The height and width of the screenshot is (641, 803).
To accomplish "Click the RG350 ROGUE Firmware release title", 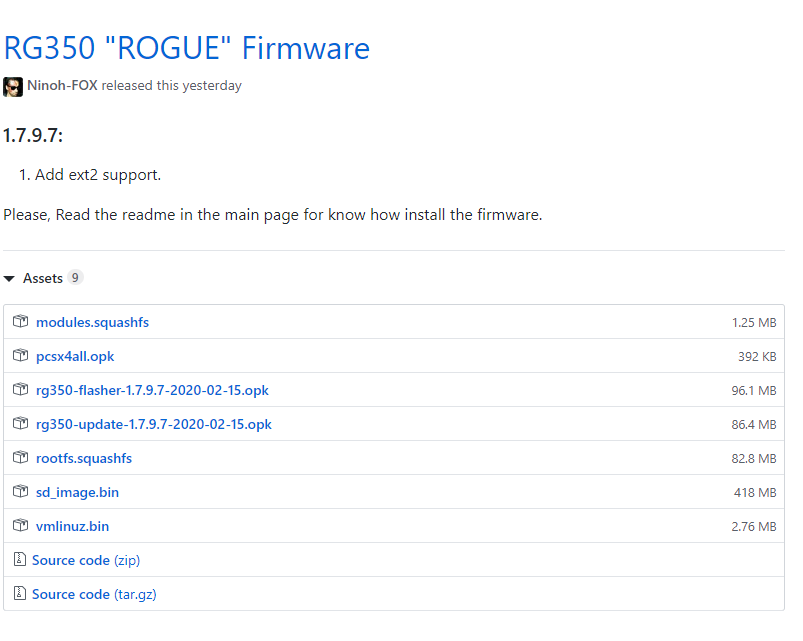I will tap(187, 48).
